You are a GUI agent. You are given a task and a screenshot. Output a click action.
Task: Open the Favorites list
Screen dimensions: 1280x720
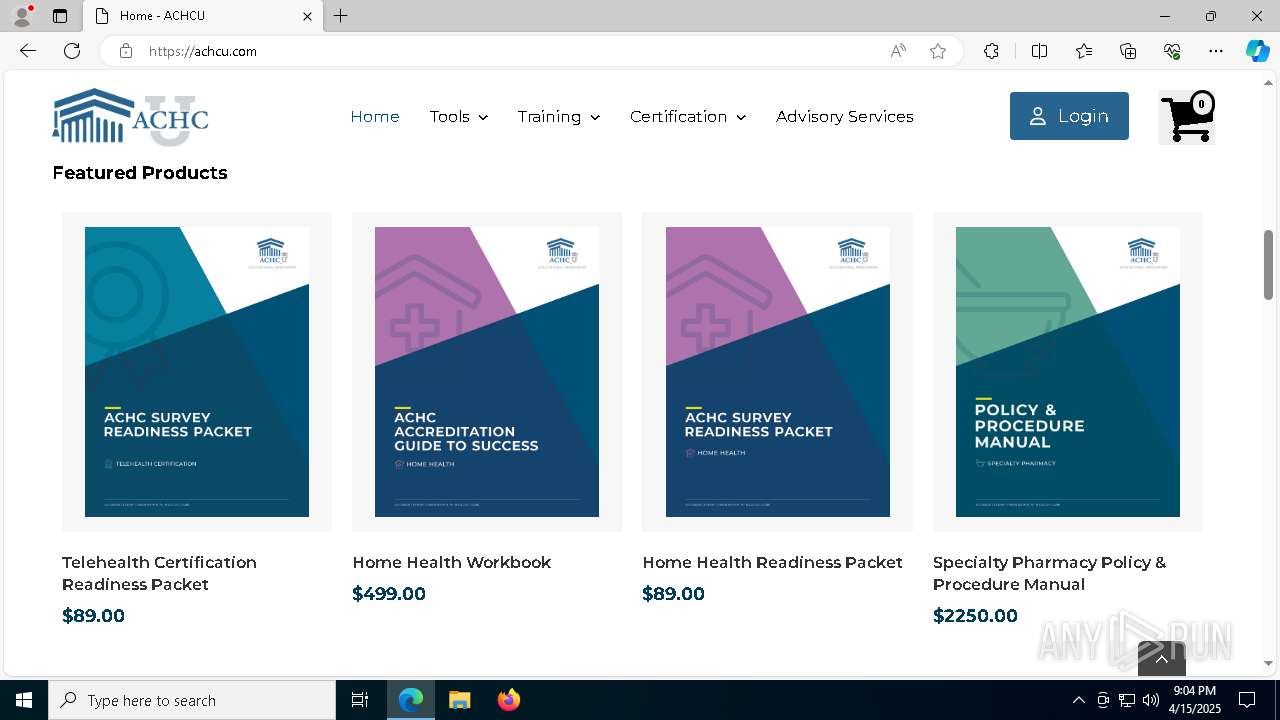point(1084,51)
